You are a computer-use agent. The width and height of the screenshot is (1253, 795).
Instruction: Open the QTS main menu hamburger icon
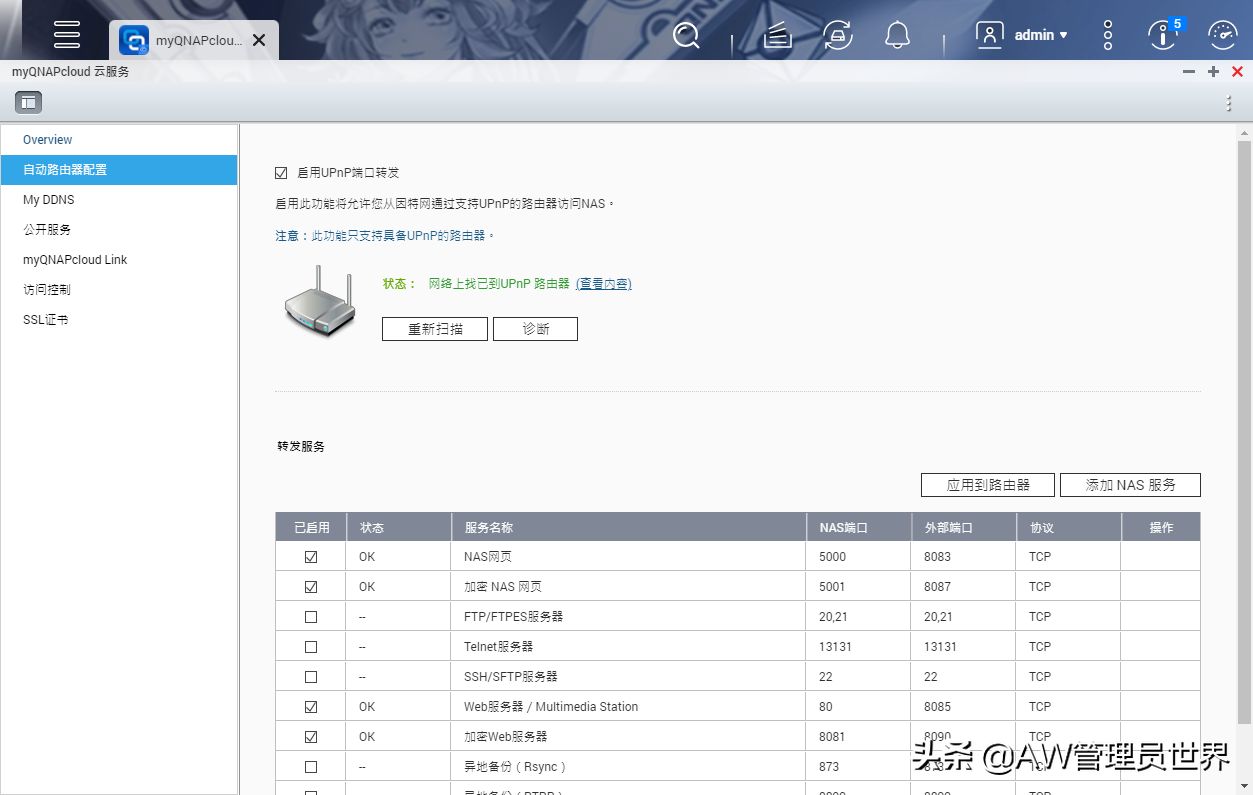[x=67, y=33]
